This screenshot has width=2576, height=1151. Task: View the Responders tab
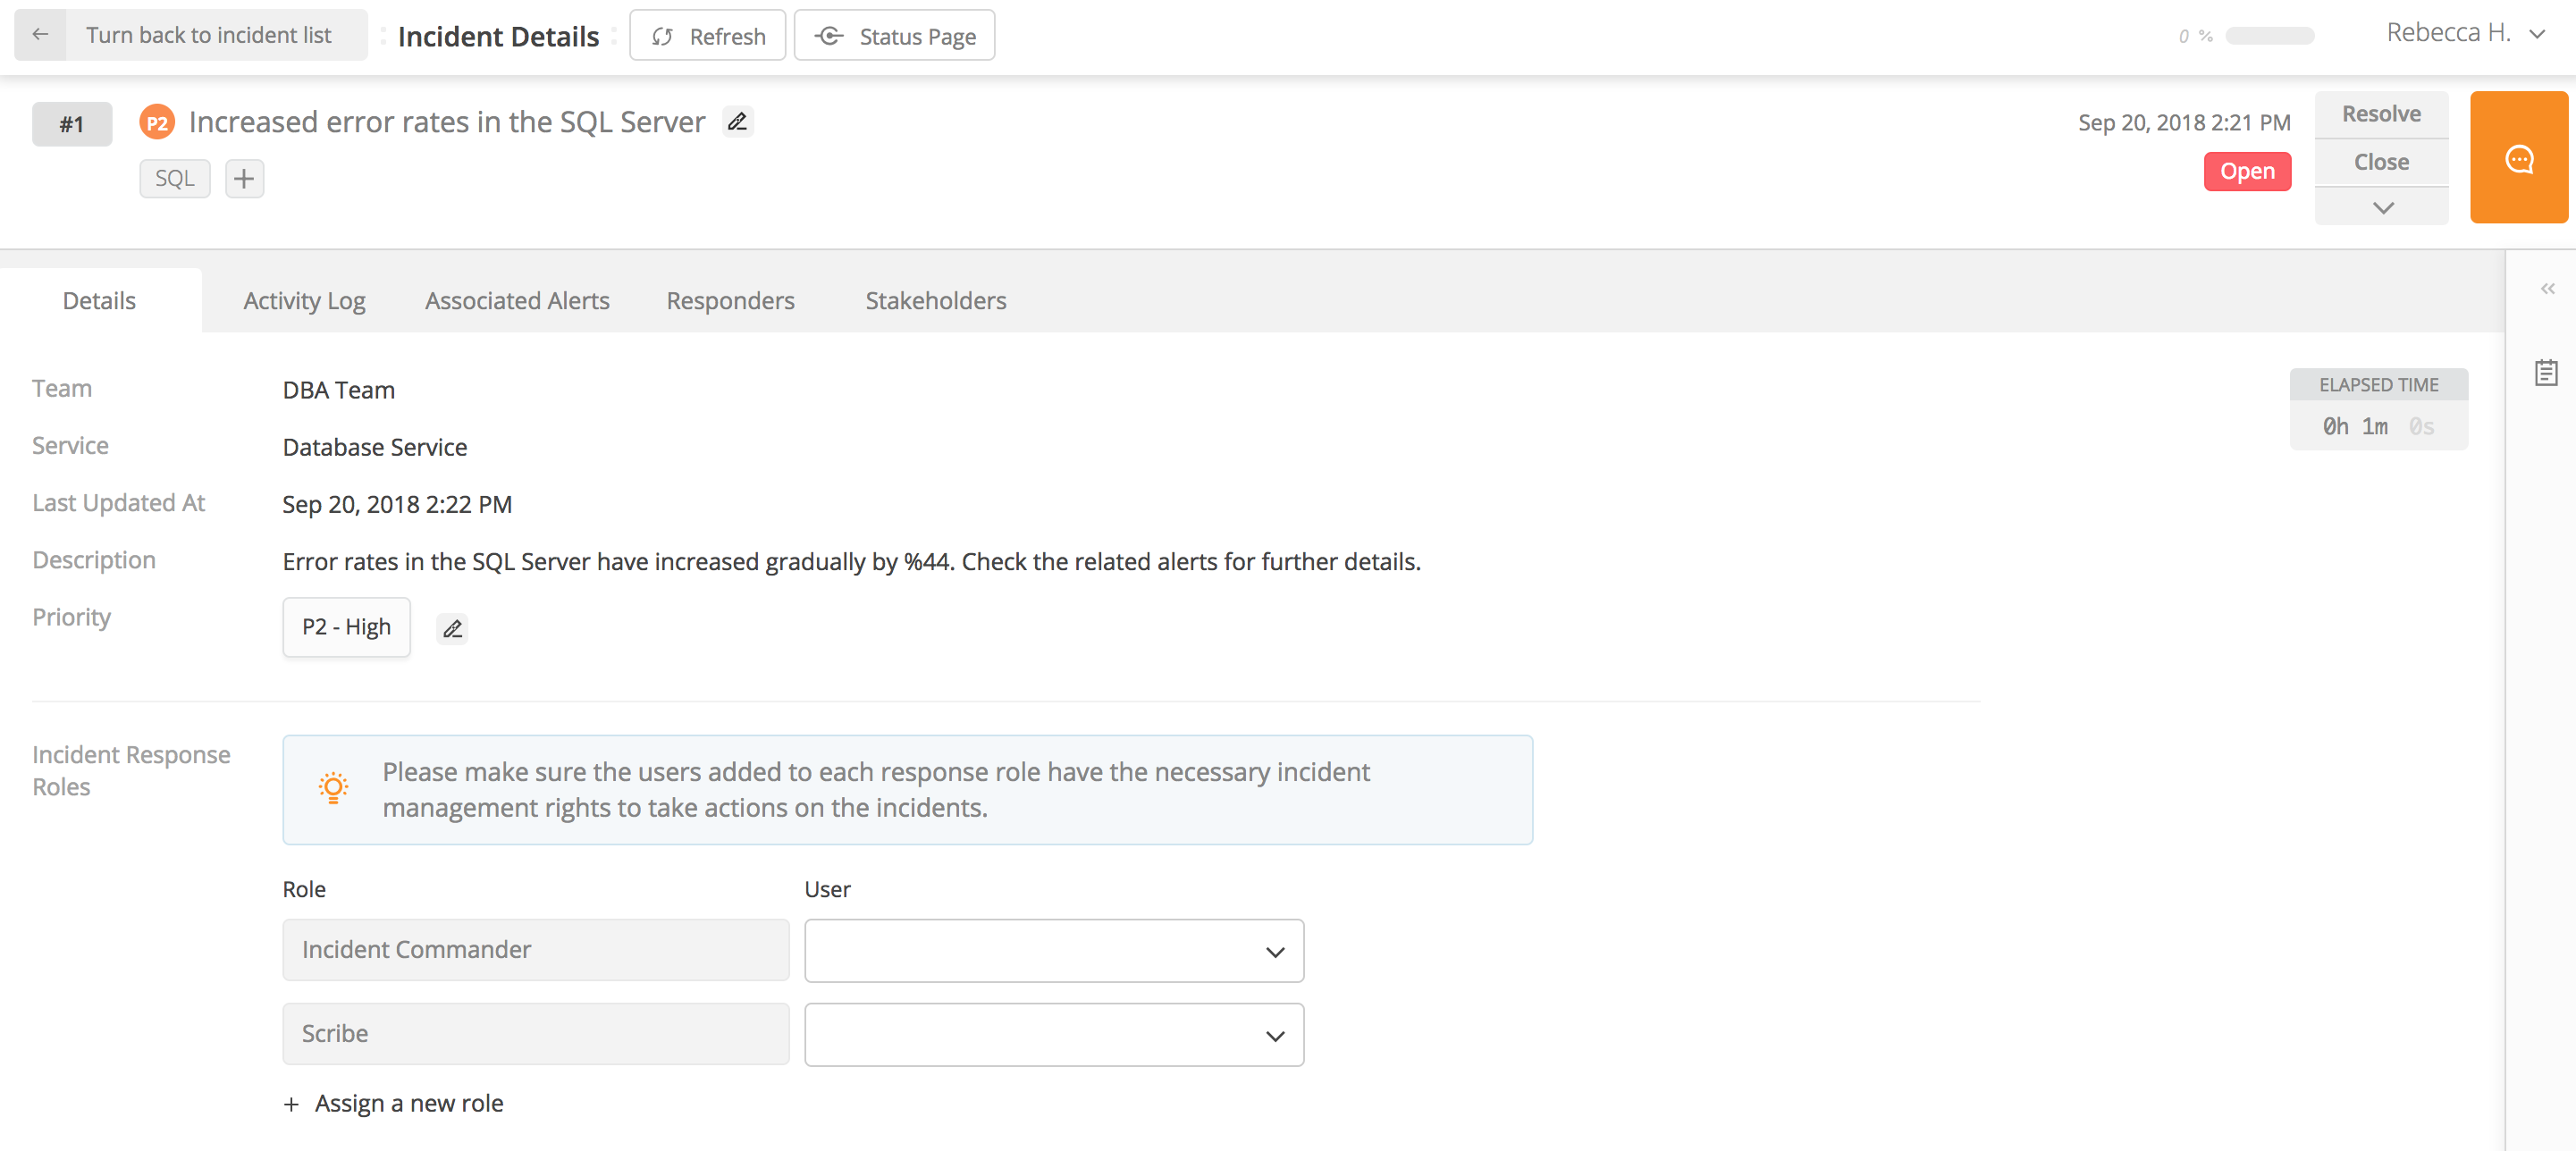[x=730, y=301]
